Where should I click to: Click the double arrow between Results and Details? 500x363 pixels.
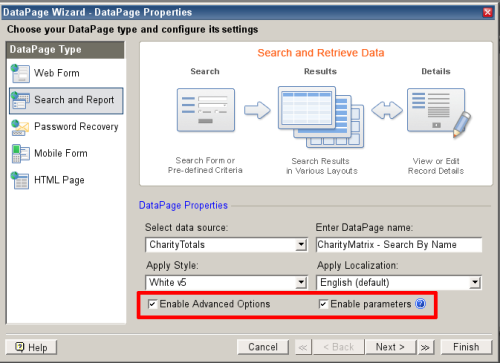click(387, 110)
